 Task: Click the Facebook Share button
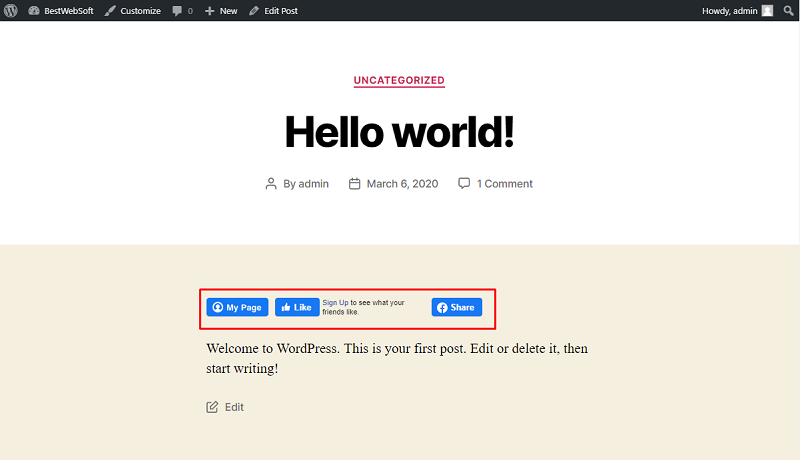(457, 307)
